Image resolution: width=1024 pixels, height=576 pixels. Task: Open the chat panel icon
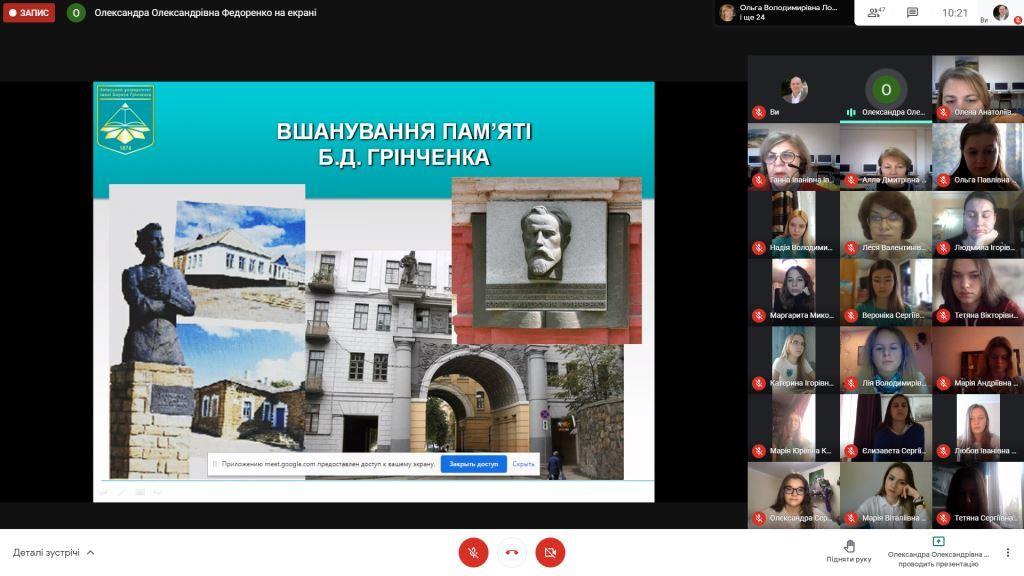point(912,13)
